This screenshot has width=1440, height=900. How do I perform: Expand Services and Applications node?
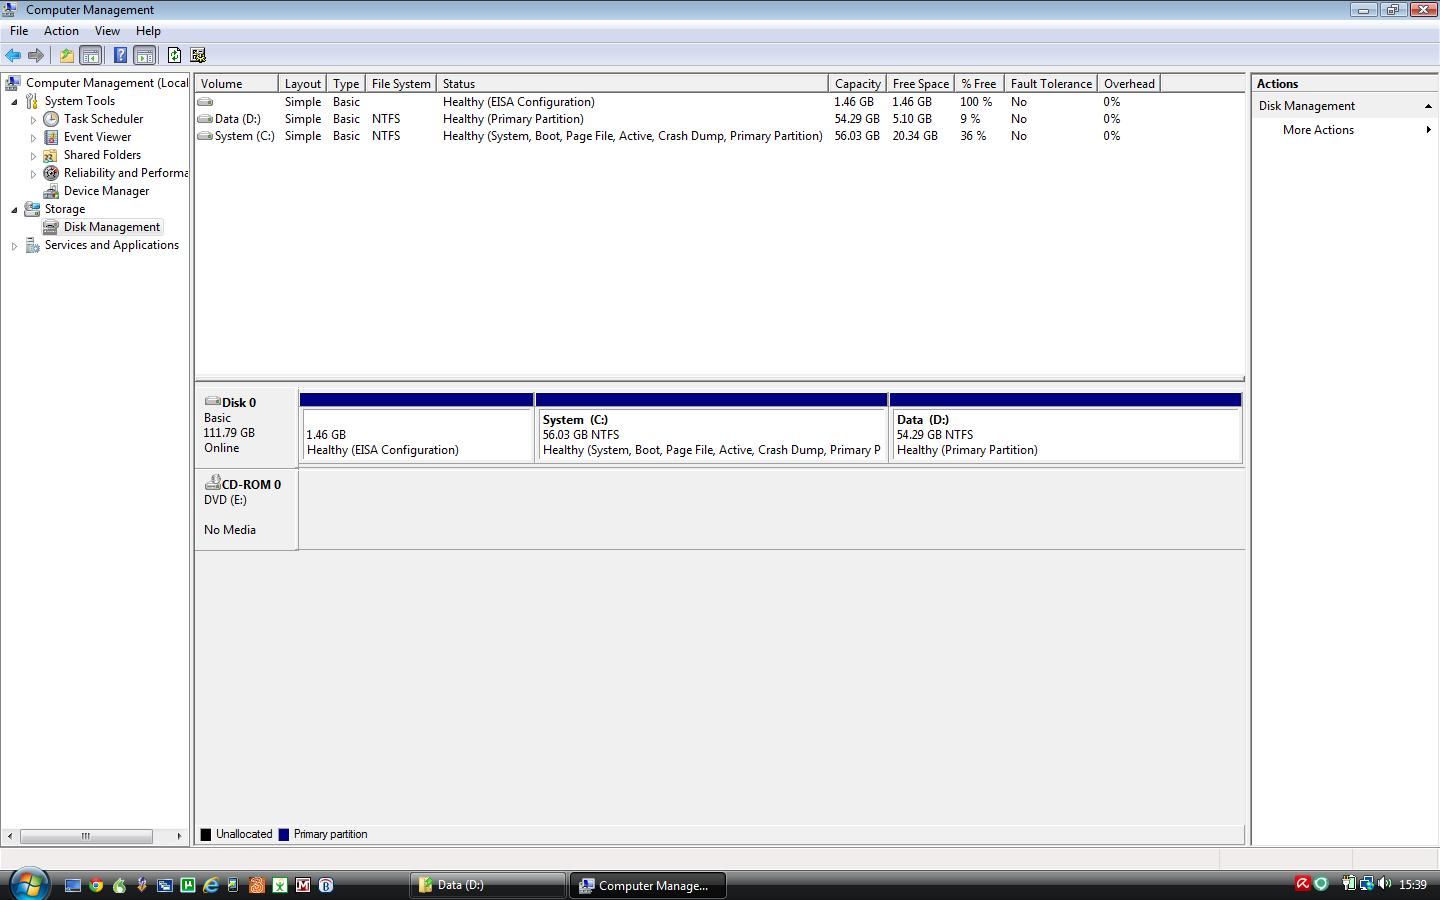(x=16, y=245)
